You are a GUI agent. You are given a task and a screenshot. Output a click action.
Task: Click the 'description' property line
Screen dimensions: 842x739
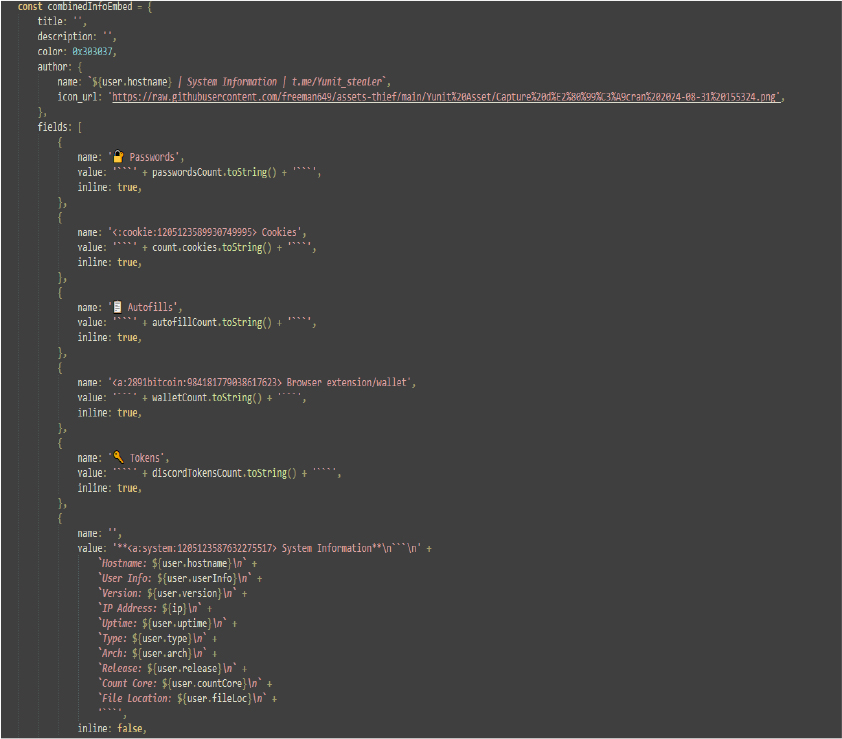(x=77, y=37)
